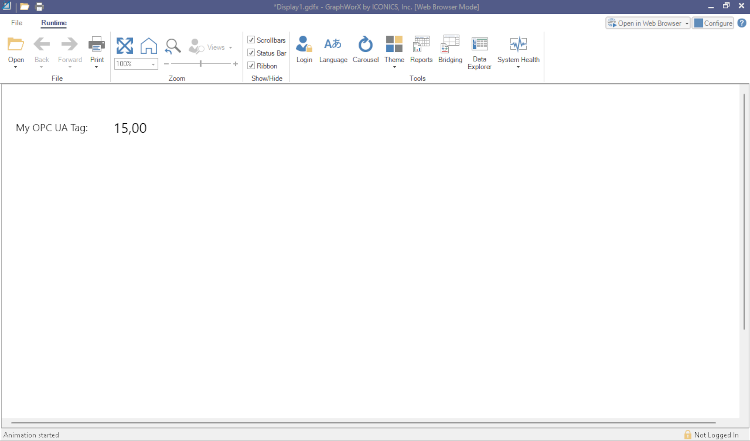Toggle the Scrollbars checkbox
This screenshot has width=750, height=441.
pyautogui.click(x=251, y=40)
